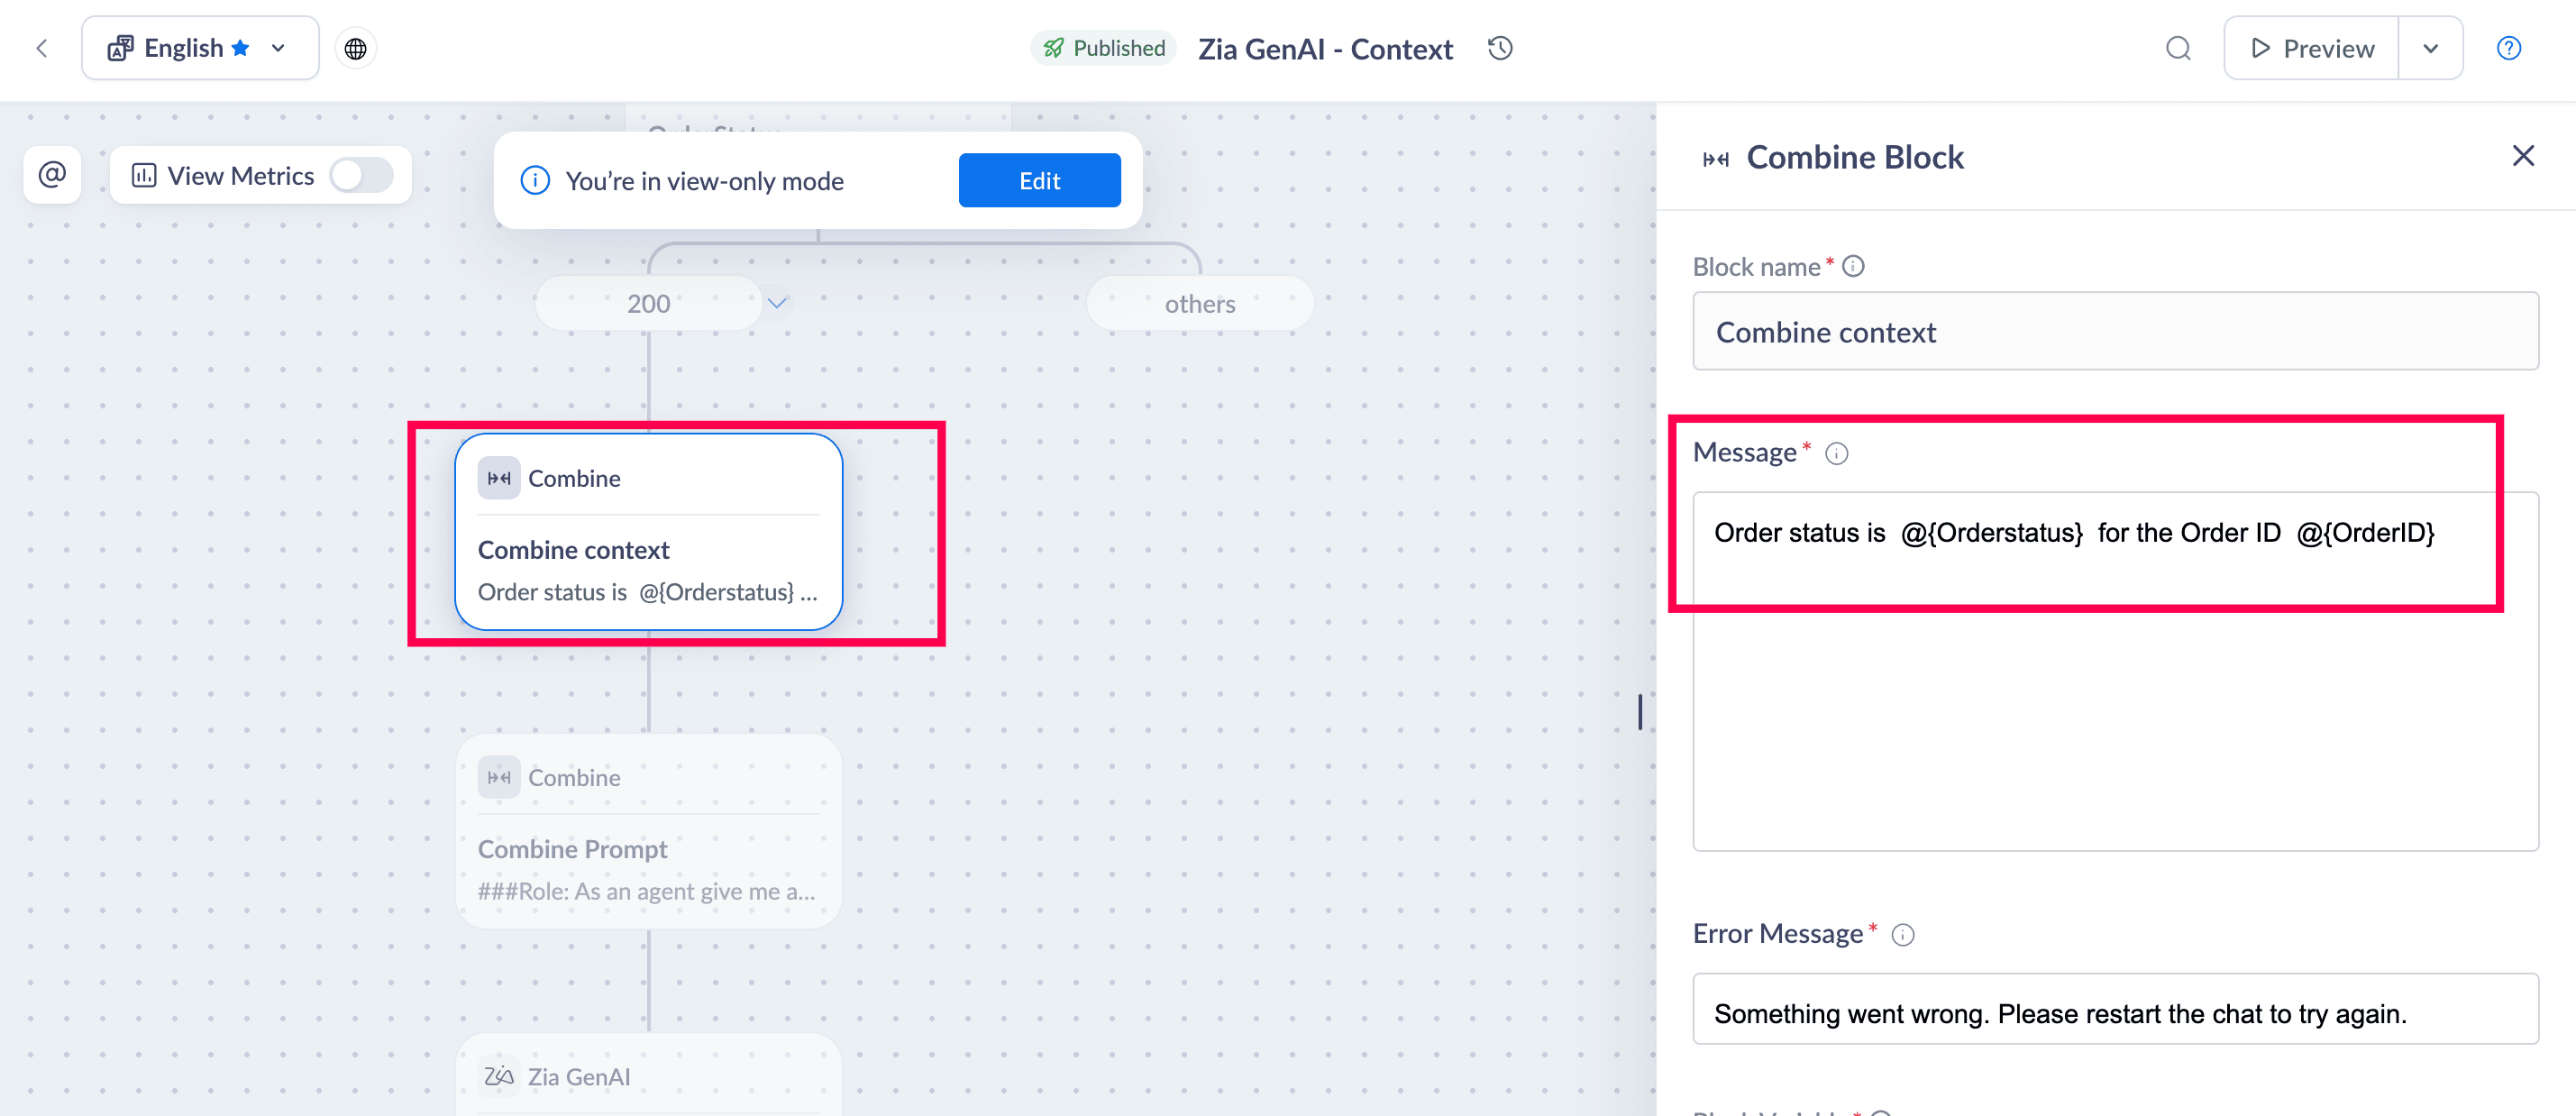Click the back arrow icon

coord(42,48)
